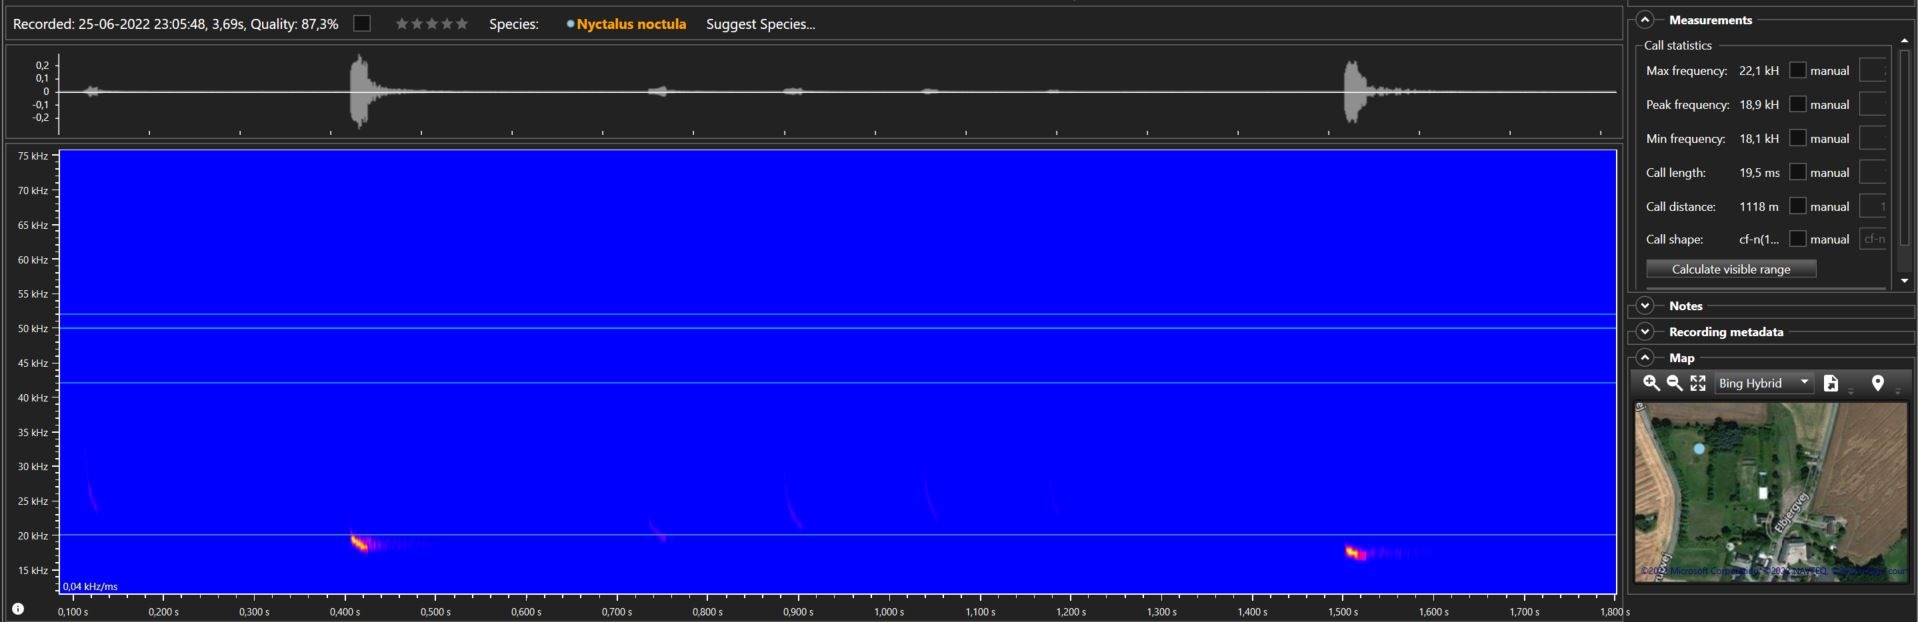Rate the recording with the fifth star
This screenshot has height=622, width=1918.
pyautogui.click(x=462, y=24)
